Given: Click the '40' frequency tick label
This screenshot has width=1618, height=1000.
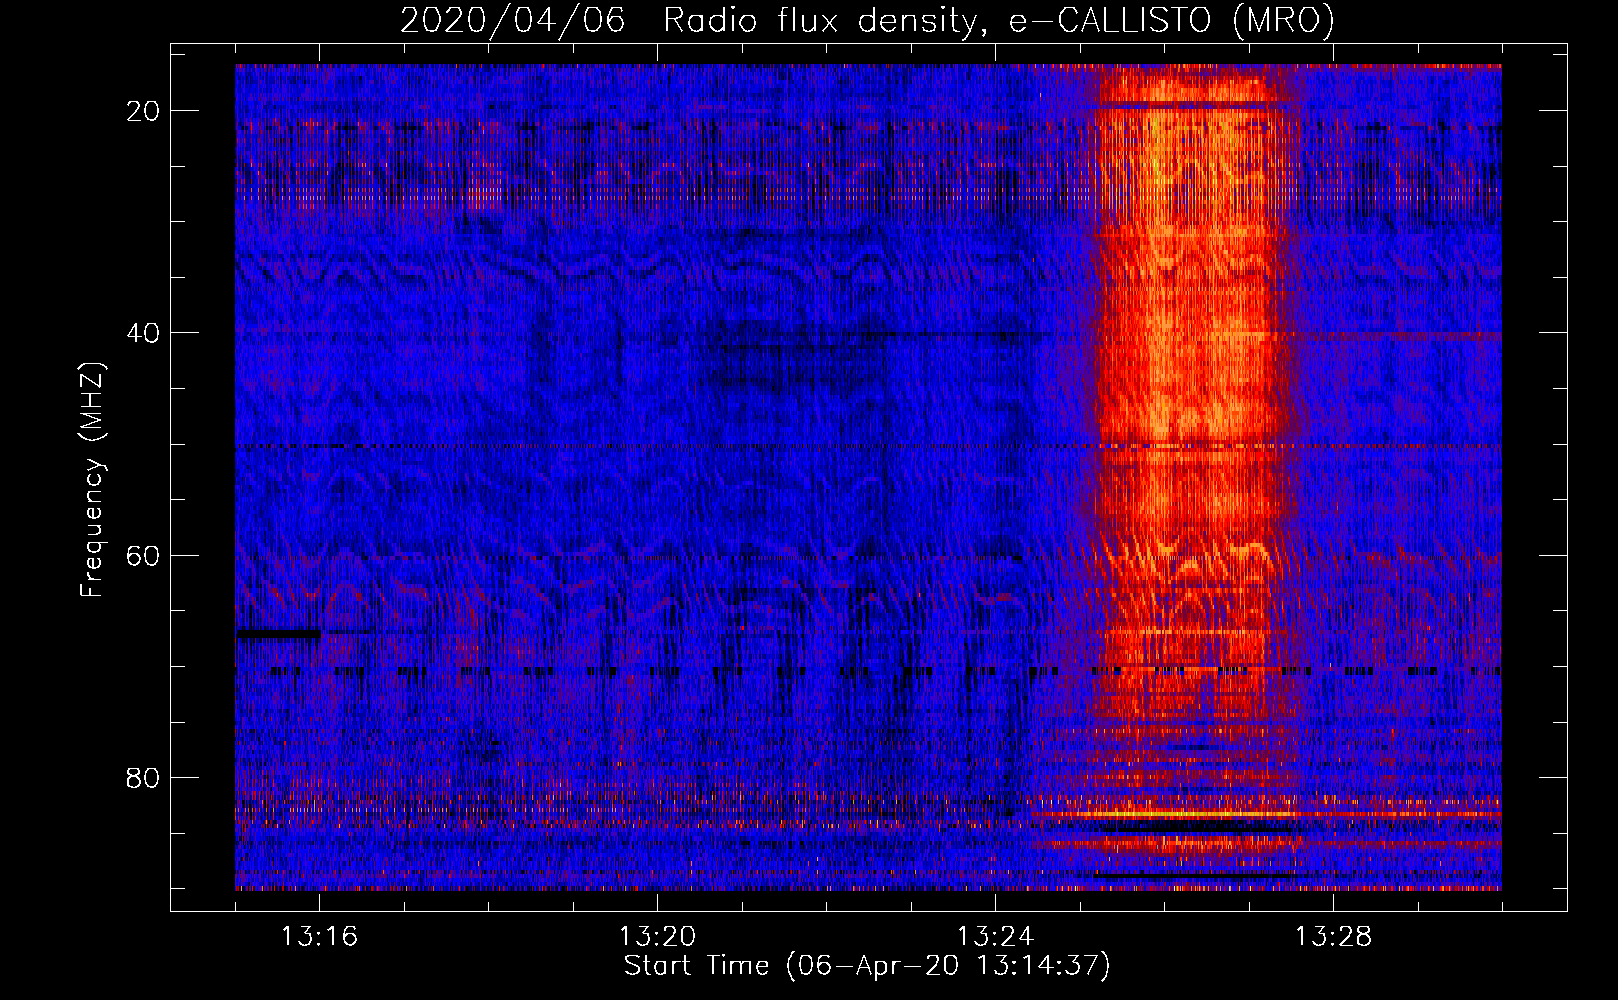Looking at the screenshot, I should click(x=143, y=333).
